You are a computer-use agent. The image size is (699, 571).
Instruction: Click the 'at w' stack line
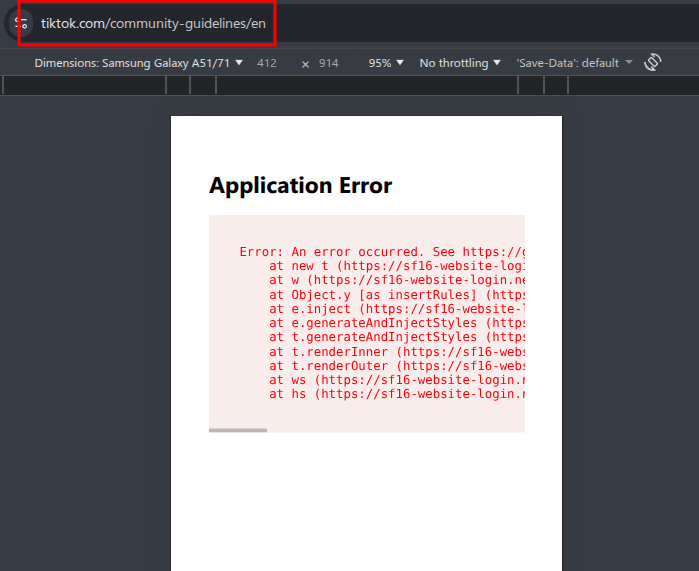coord(397,280)
